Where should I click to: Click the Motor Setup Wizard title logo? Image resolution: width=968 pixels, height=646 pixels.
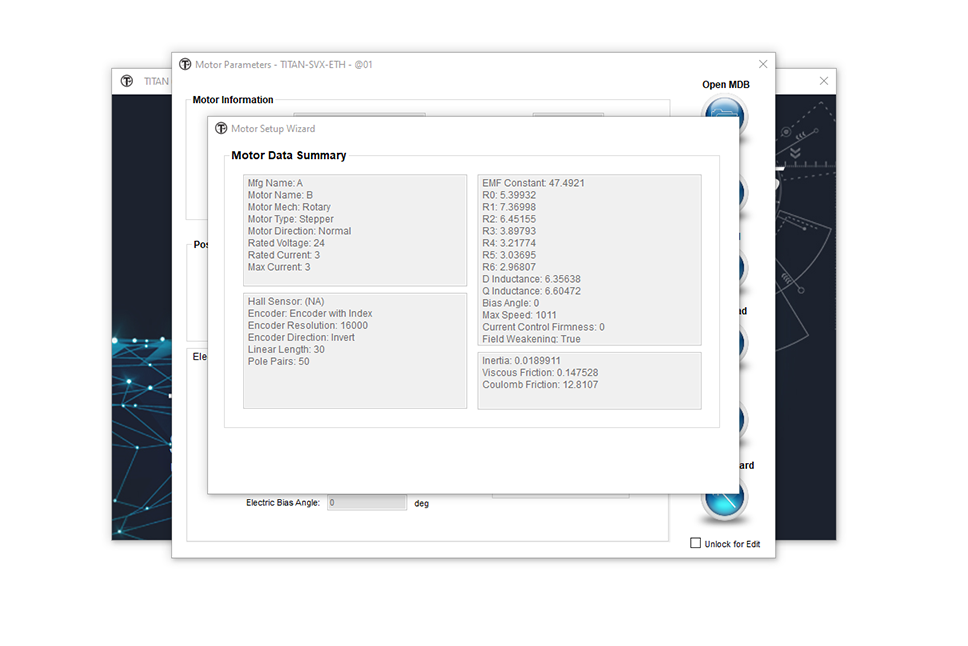[x=221, y=129]
